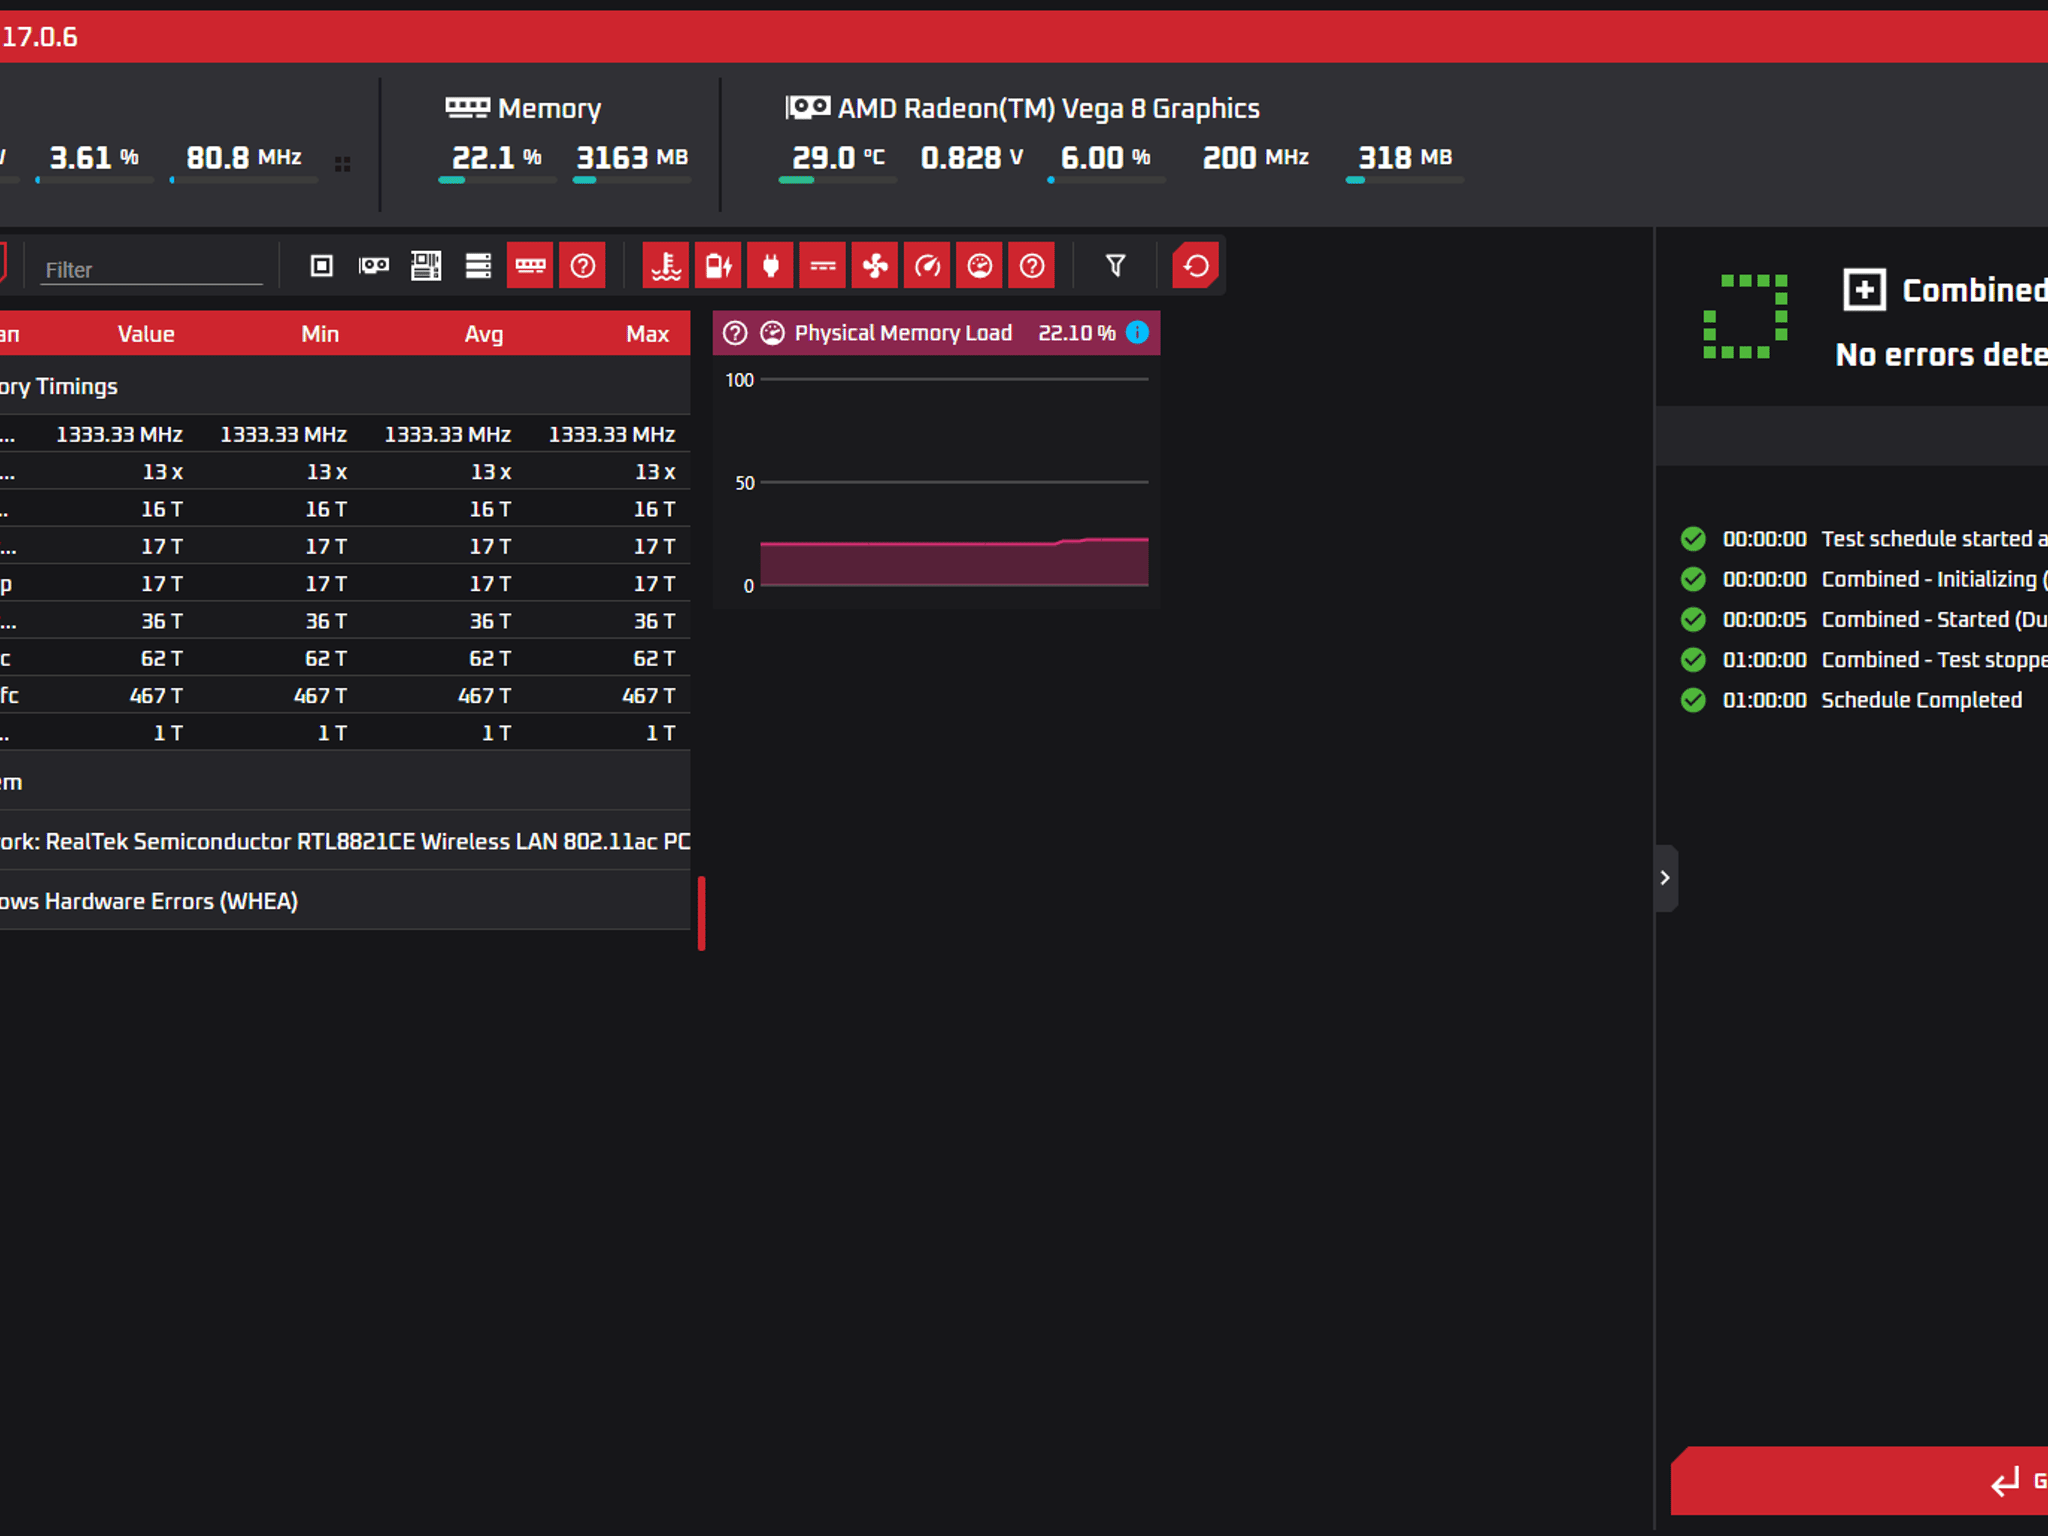Click the 3.61 % CPU usage reading
2048x1536 pixels.
coord(94,158)
